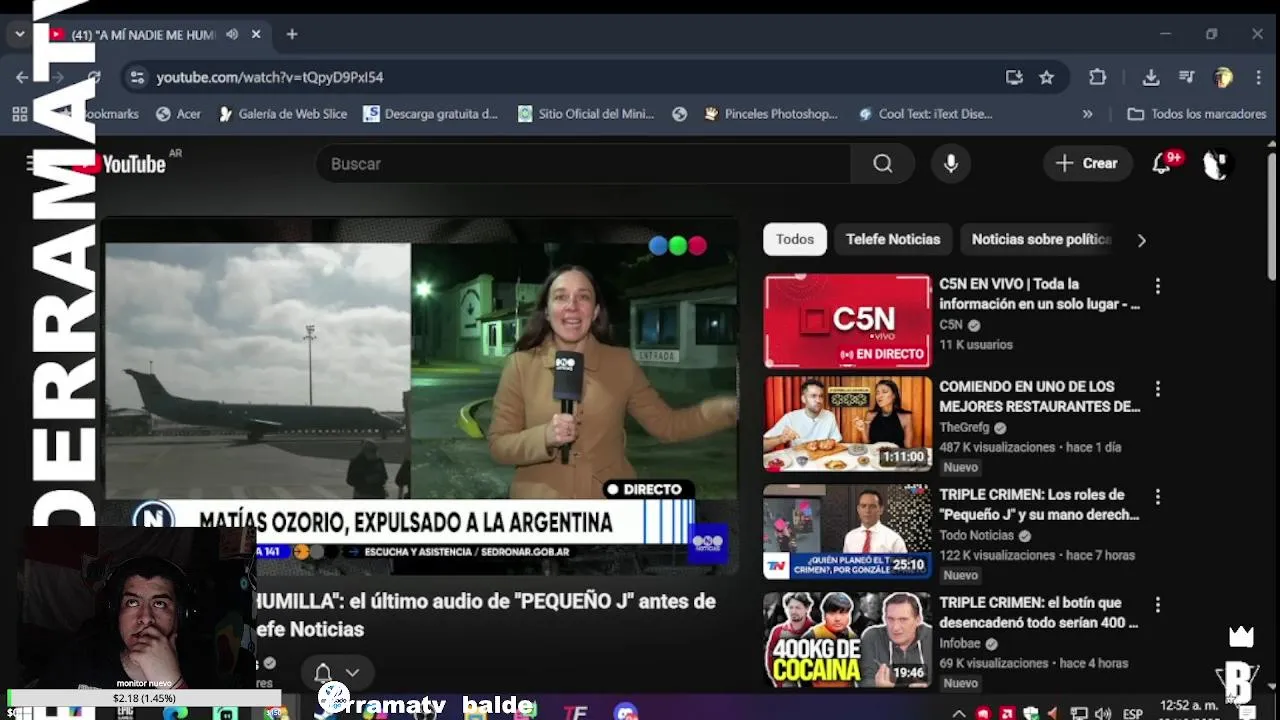
Task: Open options for Todo Noticias triple crimen video
Action: [x=1157, y=496]
